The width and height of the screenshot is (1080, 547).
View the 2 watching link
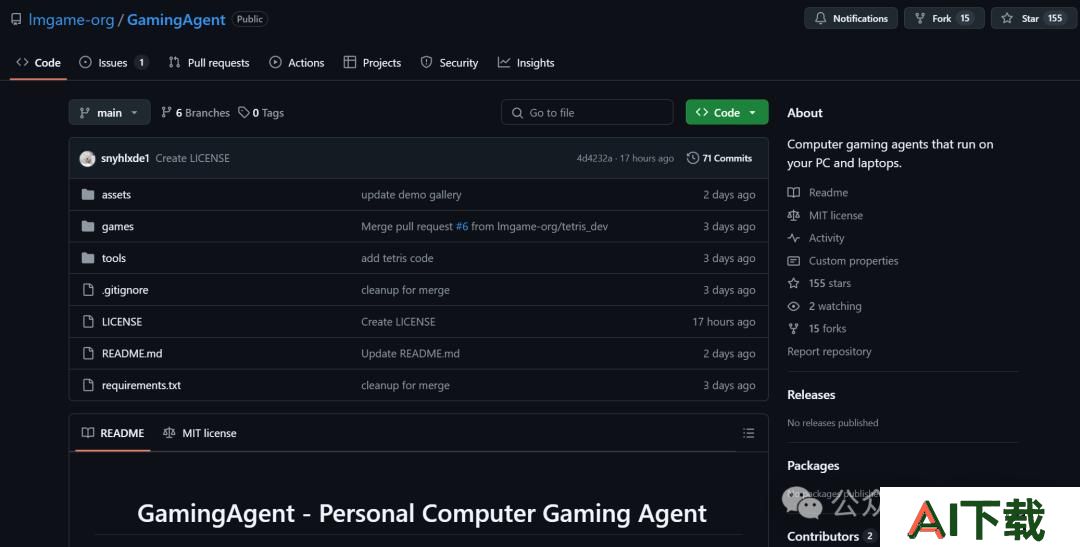point(824,306)
